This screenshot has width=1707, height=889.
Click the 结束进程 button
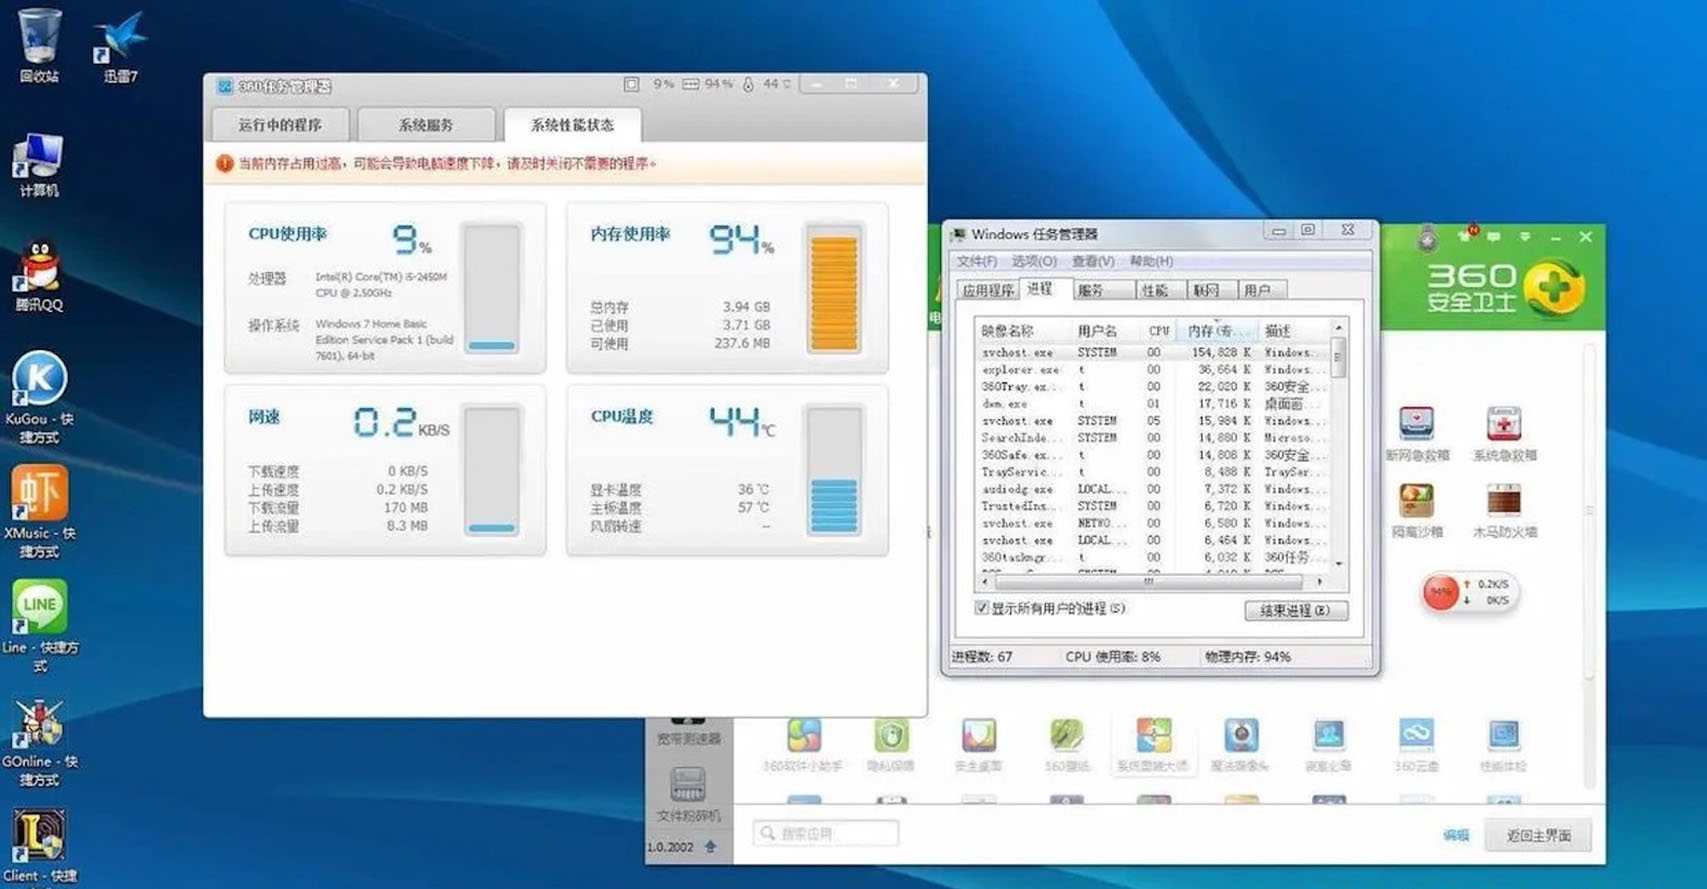pyautogui.click(x=1295, y=610)
